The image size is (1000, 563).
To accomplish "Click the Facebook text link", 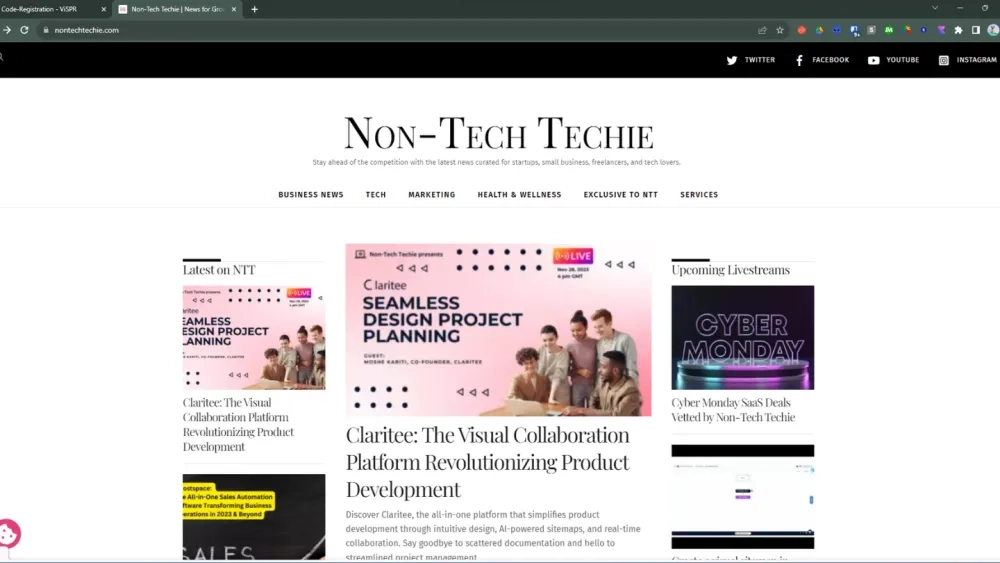I will click(x=830, y=60).
